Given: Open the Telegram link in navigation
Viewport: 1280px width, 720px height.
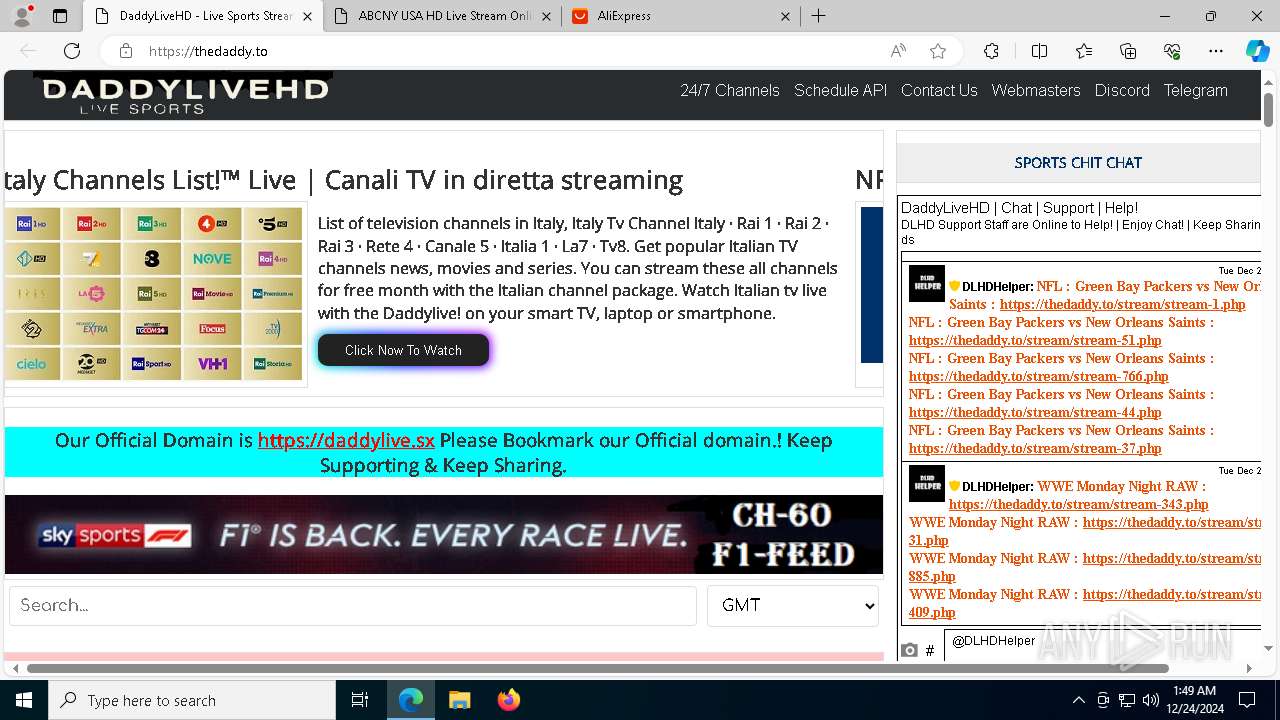Looking at the screenshot, I should pyautogui.click(x=1195, y=90).
